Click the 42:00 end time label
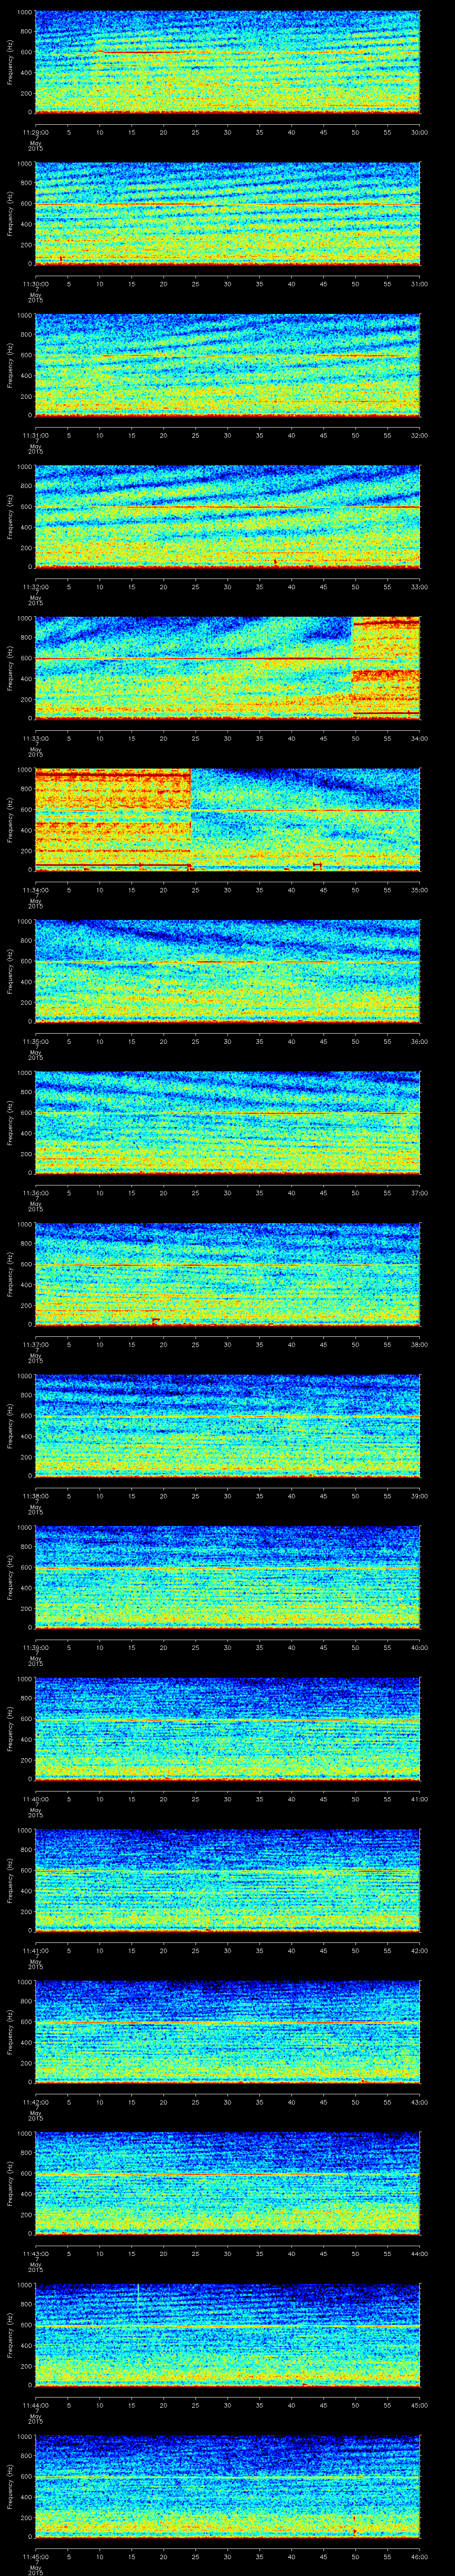 pos(419,1950)
